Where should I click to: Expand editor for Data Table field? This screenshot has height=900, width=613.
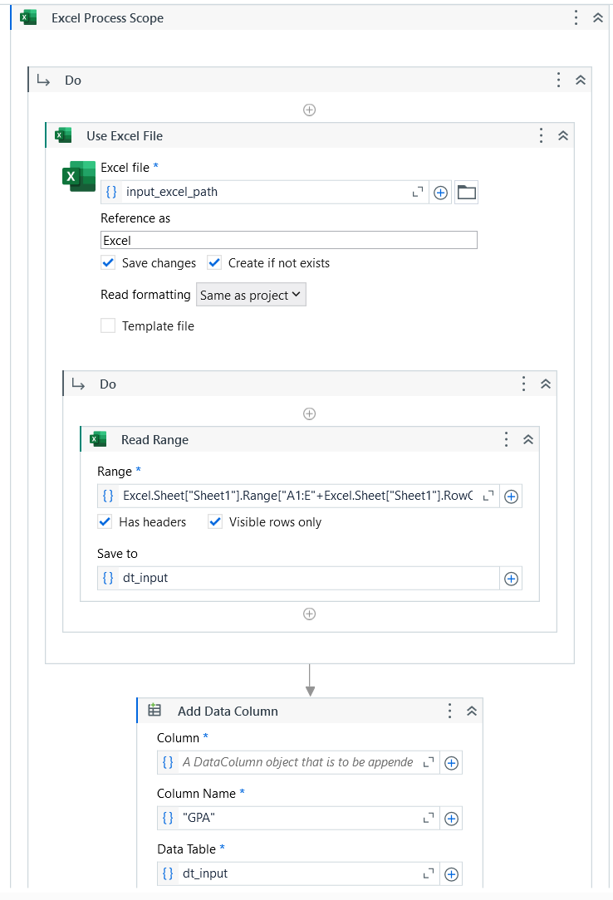pos(429,874)
